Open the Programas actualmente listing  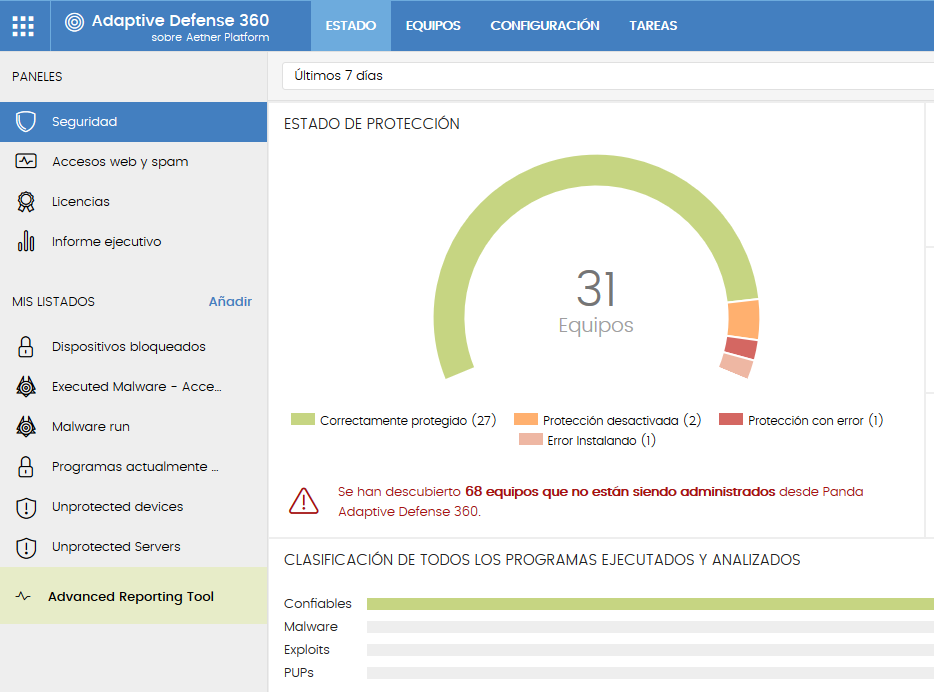point(133,466)
